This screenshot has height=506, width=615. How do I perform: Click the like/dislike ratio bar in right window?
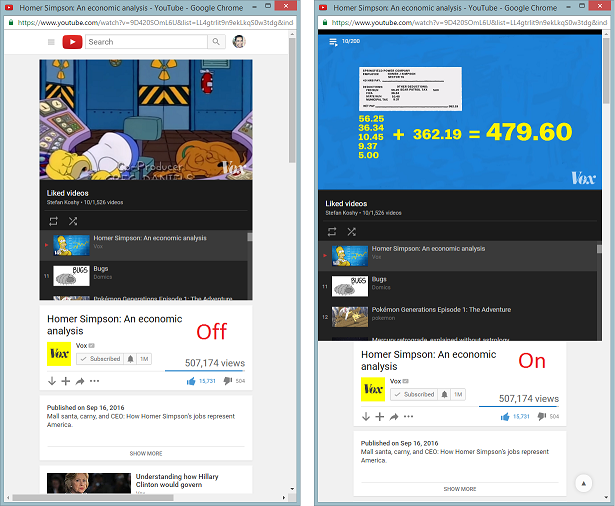(519, 406)
